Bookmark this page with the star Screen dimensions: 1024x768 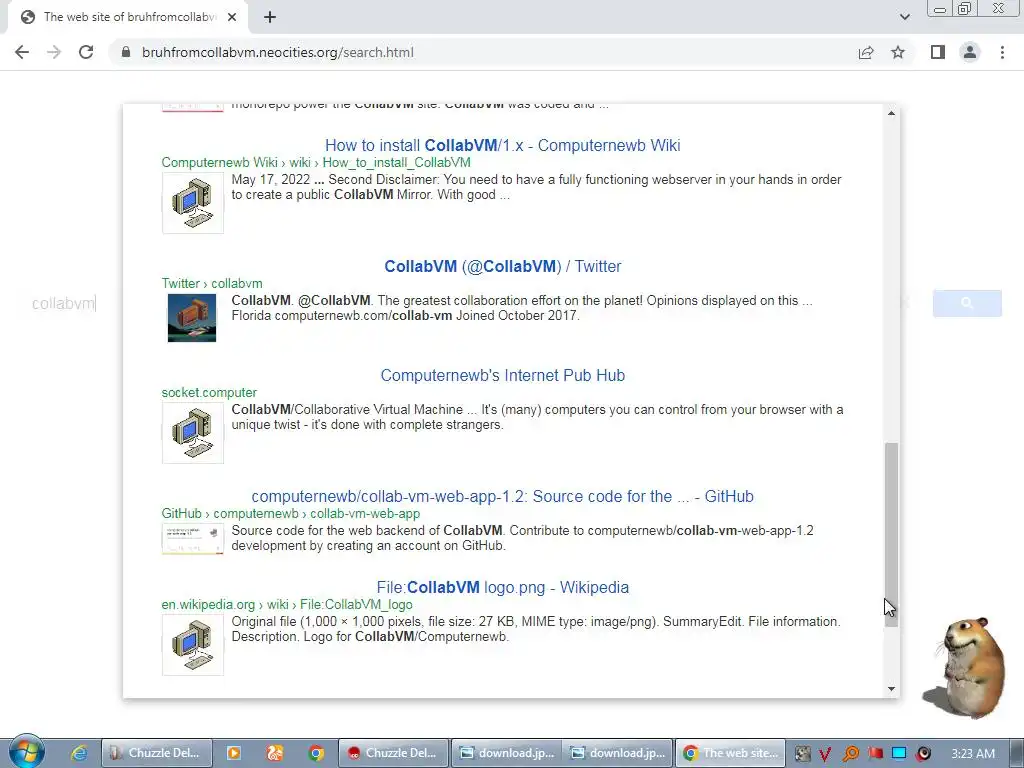(x=898, y=52)
